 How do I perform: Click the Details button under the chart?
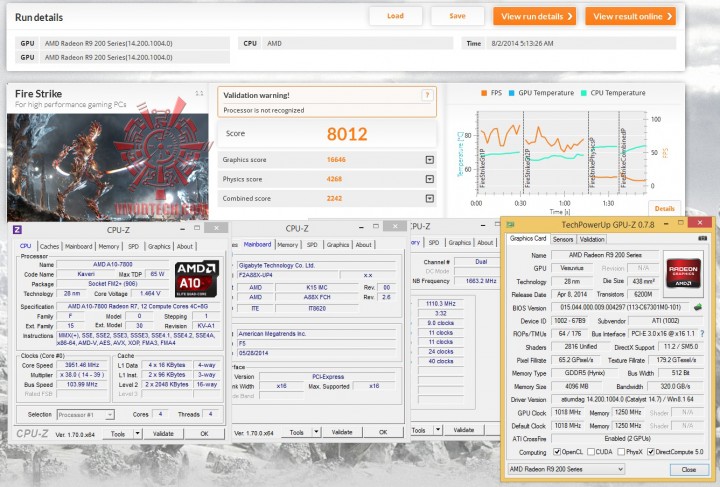click(x=664, y=208)
